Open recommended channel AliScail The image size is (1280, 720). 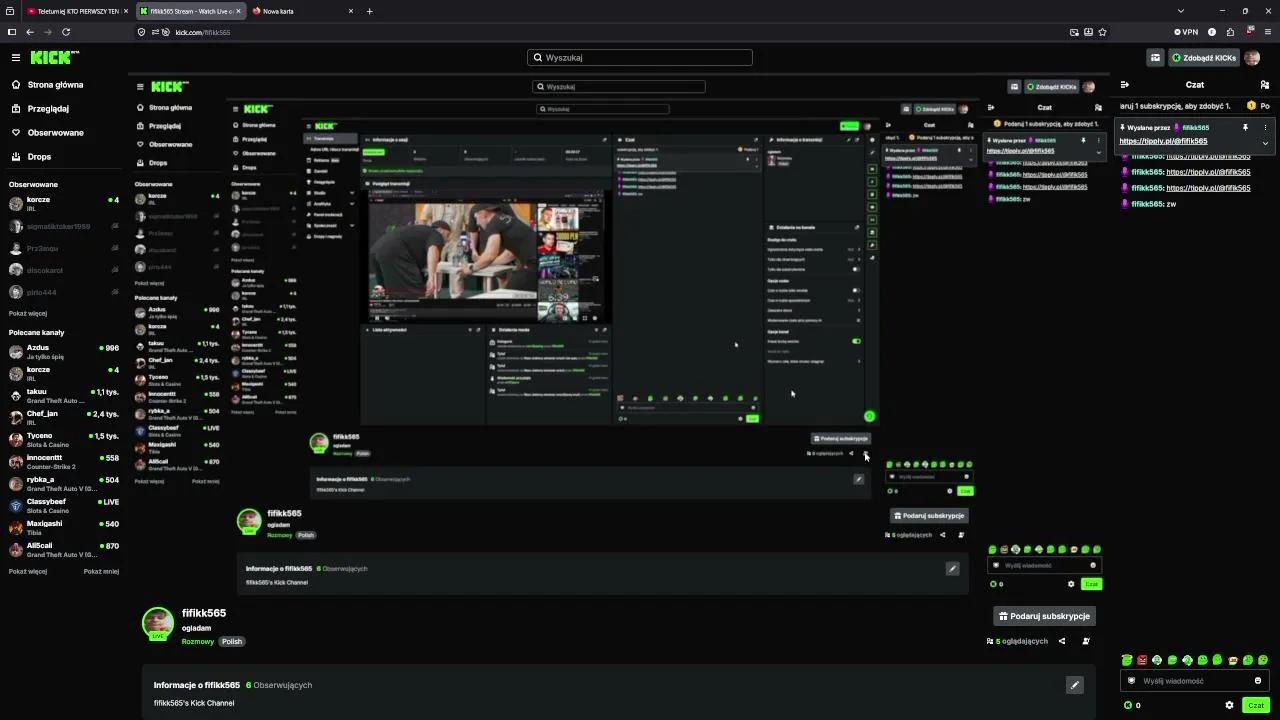tap(64, 550)
